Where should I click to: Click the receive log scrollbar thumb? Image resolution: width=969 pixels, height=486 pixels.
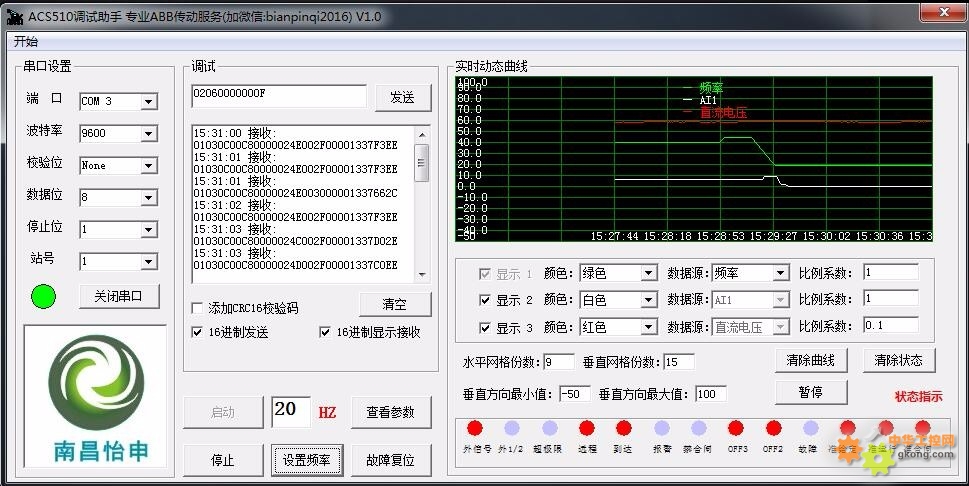[x=422, y=163]
